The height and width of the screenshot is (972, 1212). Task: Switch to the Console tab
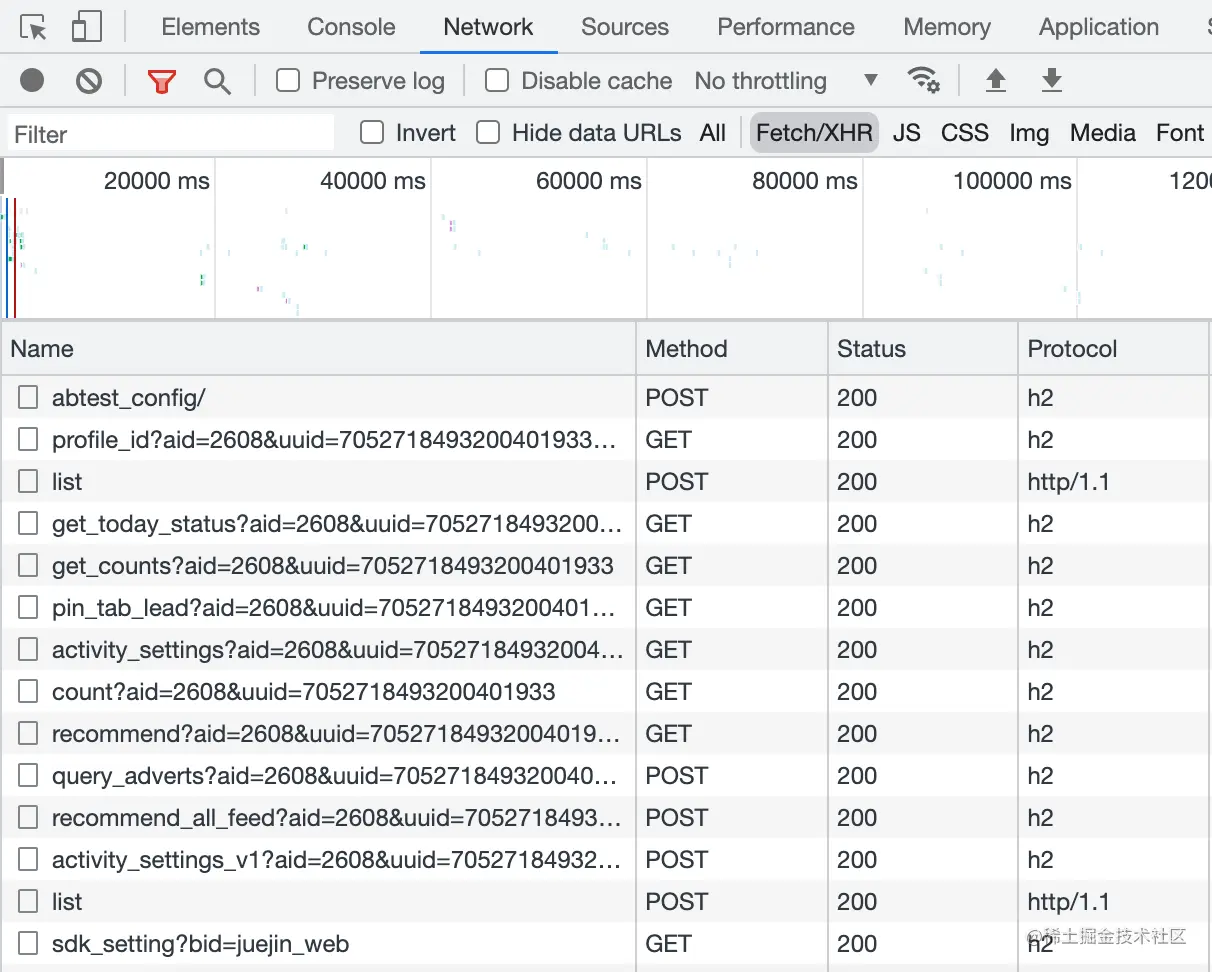(351, 27)
